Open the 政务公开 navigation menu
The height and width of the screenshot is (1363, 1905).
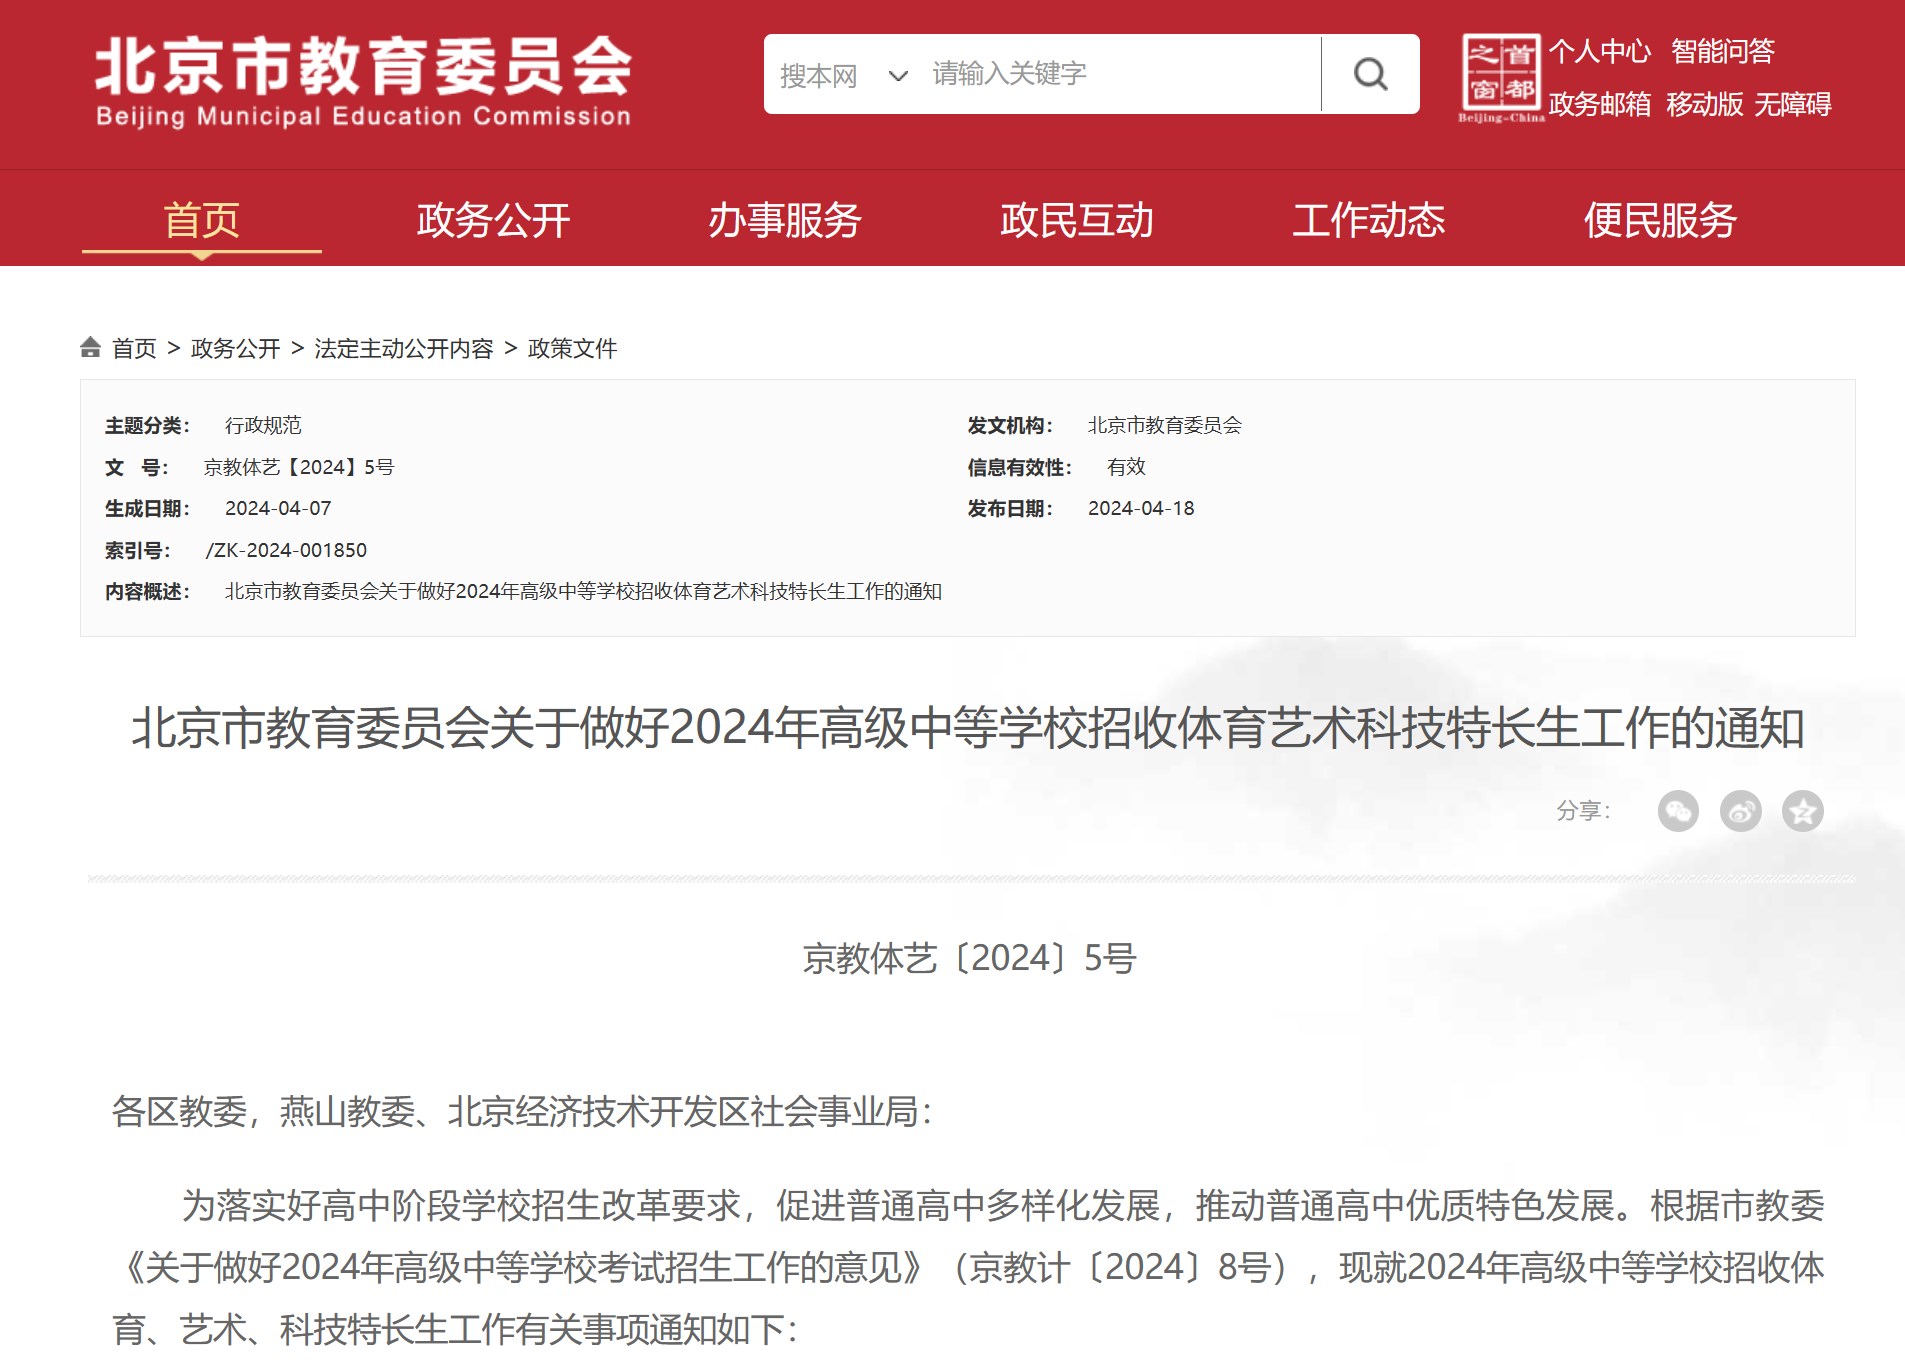pyautogui.click(x=493, y=220)
